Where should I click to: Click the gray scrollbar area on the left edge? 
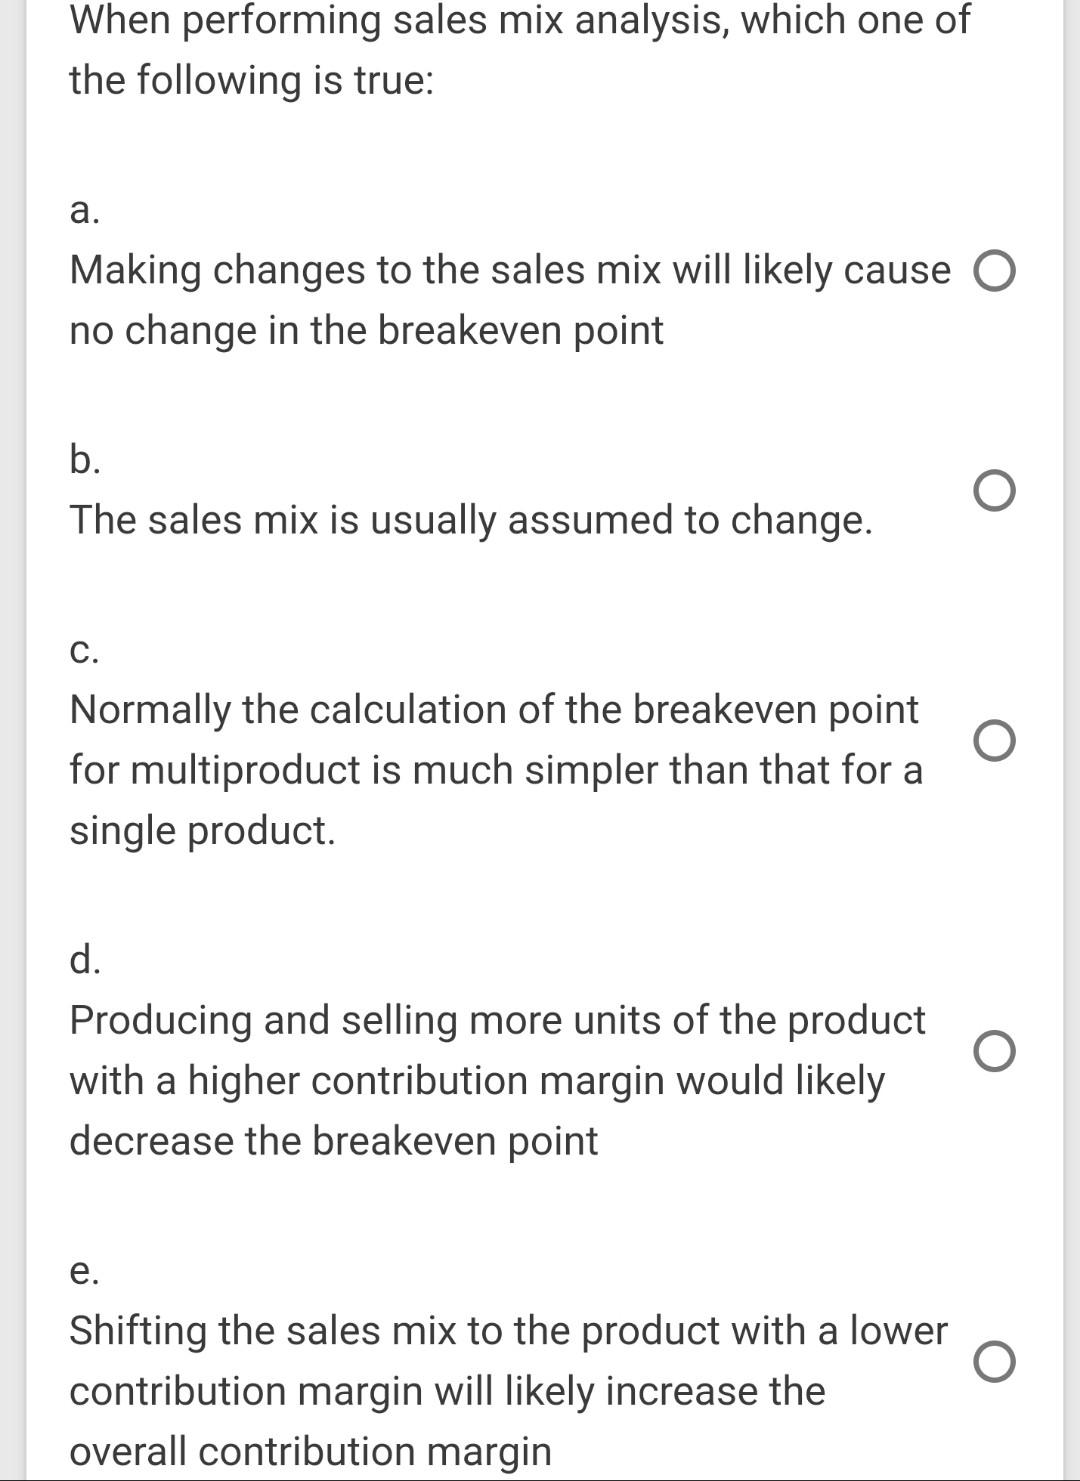pyautogui.click(x=8, y=740)
